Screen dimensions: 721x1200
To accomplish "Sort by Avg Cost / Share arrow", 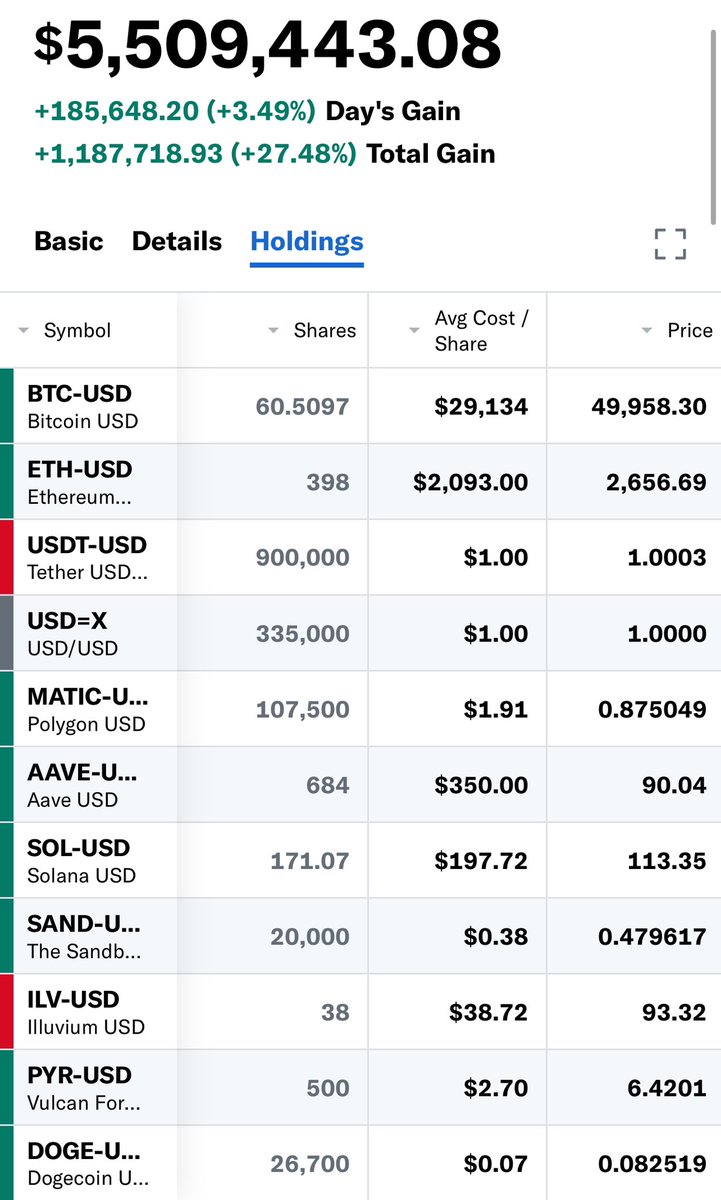I will click(414, 331).
